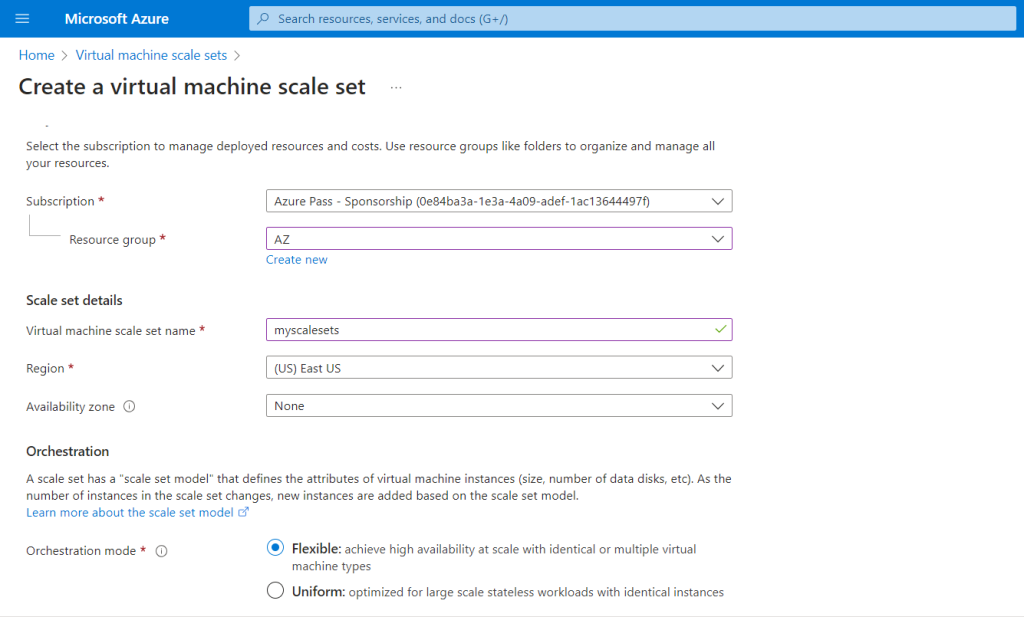The image size is (1024, 617).
Task: Click the Microsoft Azure logo text
Action: coord(117,19)
